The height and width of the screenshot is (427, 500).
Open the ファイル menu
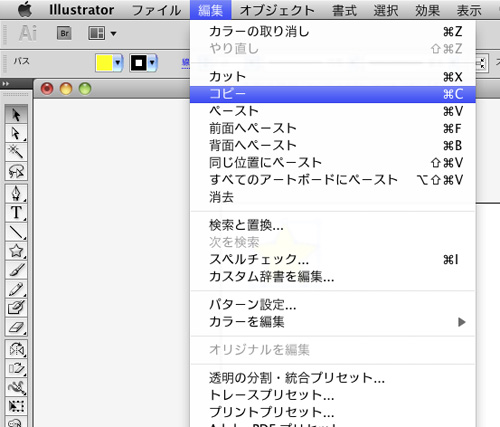(156, 10)
